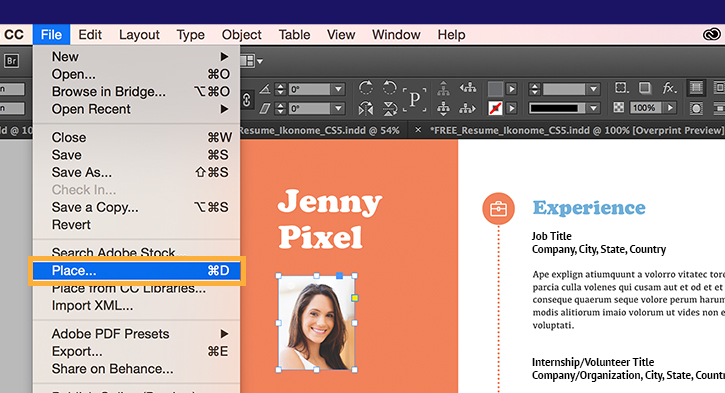Toggle the wrap around bounding box option
725x393 pixels.
(719, 88)
